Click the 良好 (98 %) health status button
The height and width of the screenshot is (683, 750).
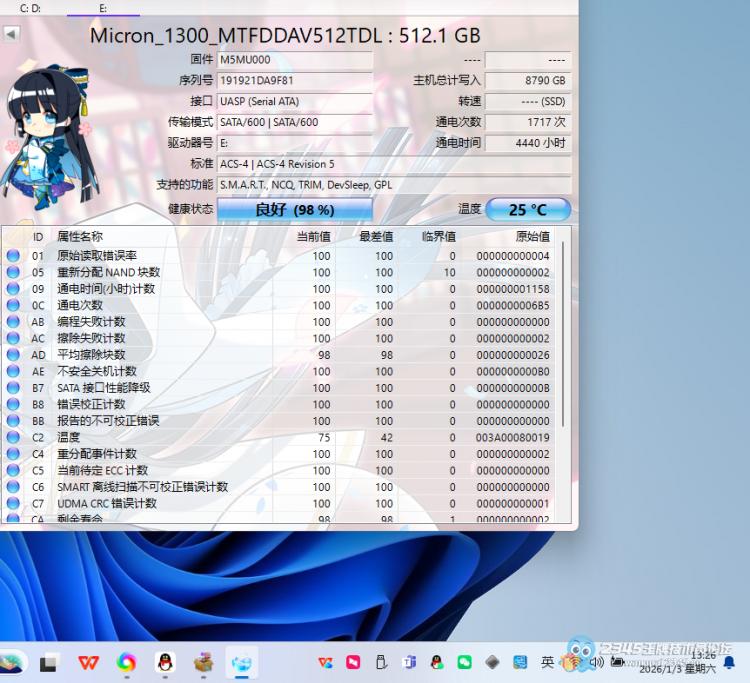pyautogui.click(x=294, y=210)
